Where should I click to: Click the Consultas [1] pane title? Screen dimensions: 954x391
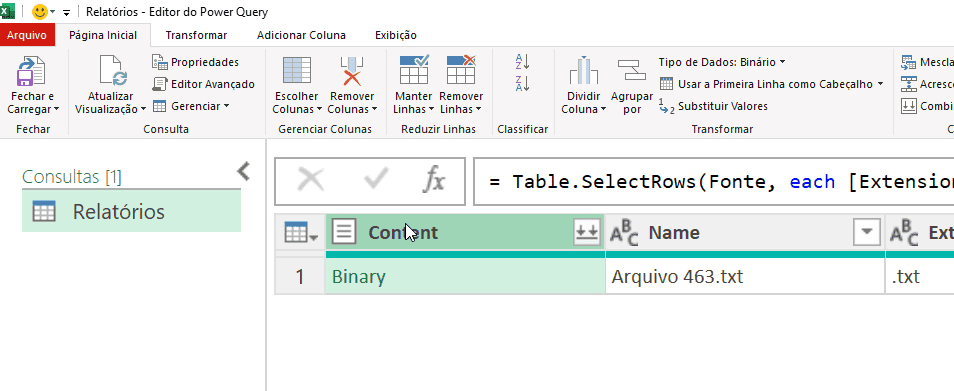[72, 177]
